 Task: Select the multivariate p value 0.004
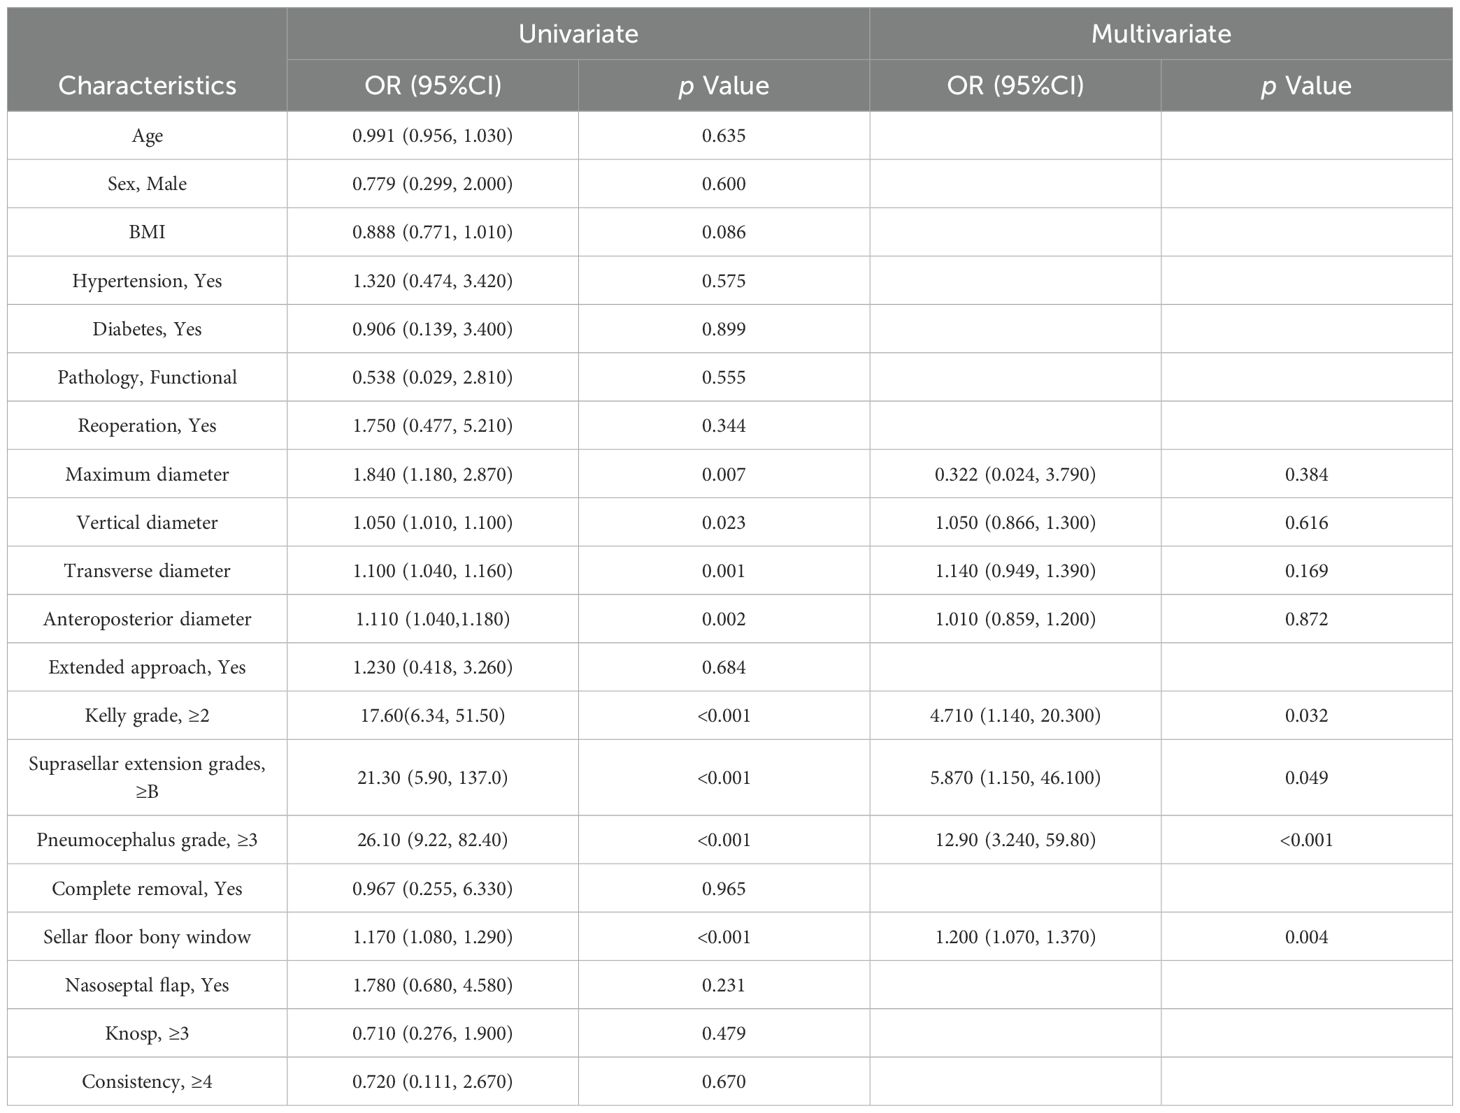(1306, 937)
